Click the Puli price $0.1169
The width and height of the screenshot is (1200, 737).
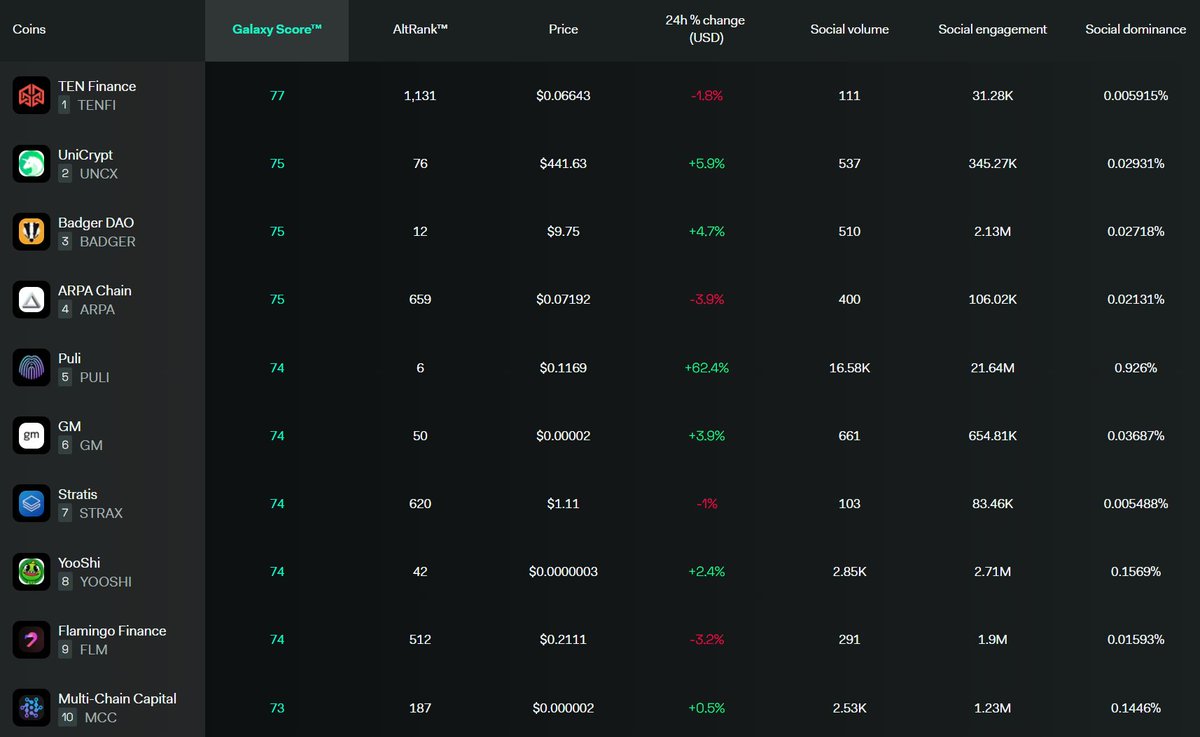(x=563, y=368)
